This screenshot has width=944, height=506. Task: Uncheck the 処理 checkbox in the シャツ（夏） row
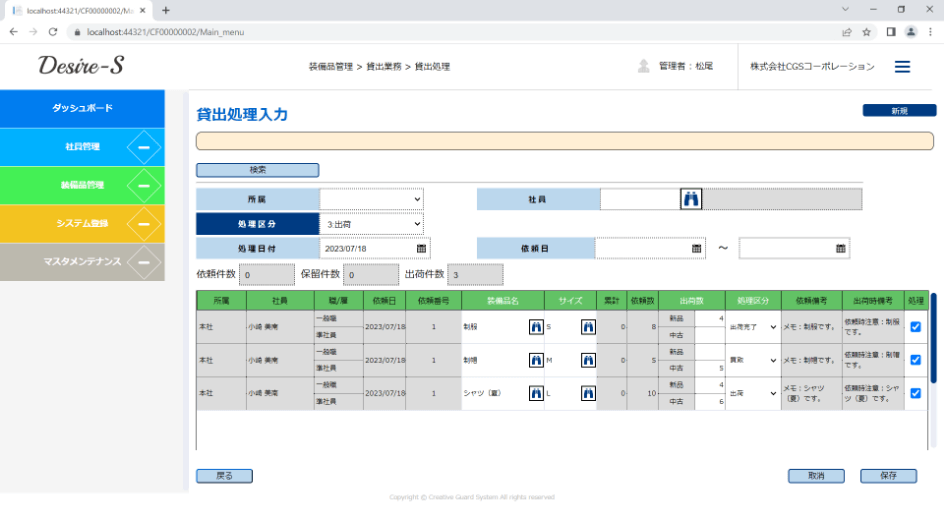[x=916, y=393]
